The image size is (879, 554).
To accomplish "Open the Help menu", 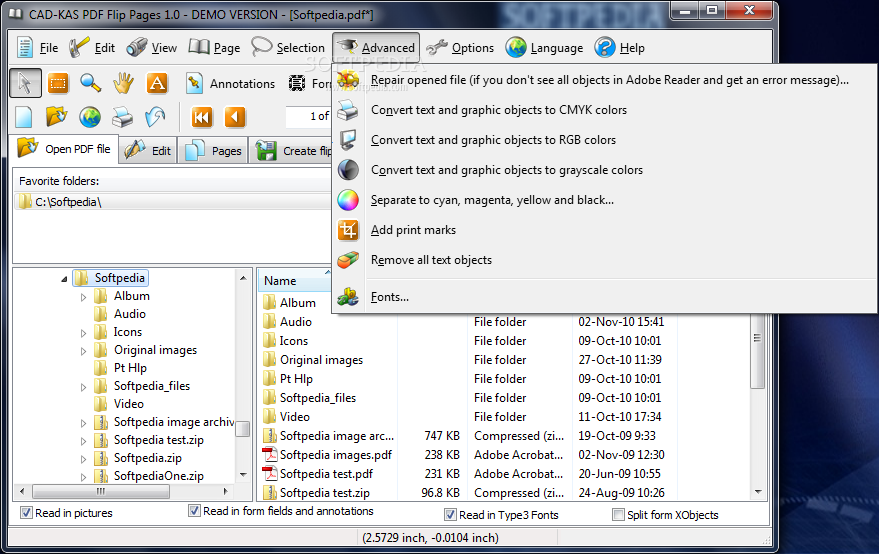I will click(619, 48).
